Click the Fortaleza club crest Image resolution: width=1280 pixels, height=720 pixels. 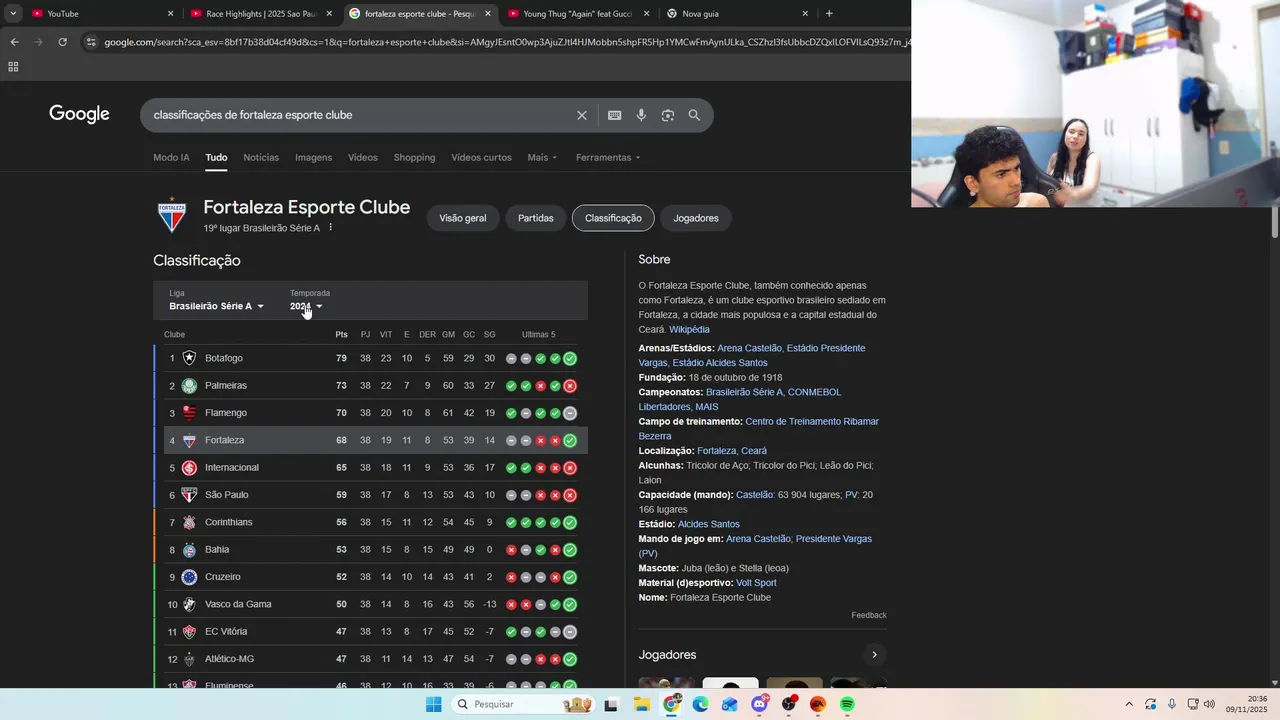pos(172,215)
